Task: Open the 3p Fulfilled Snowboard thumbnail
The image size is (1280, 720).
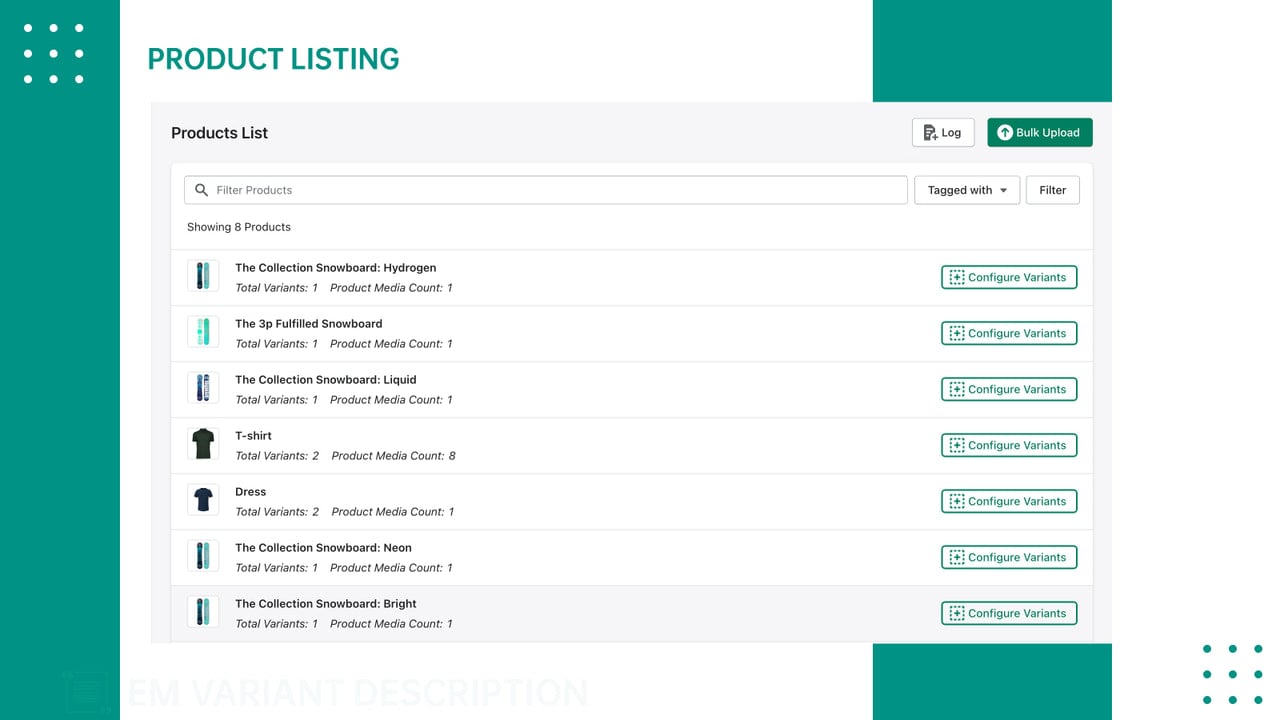Action: tap(203, 332)
